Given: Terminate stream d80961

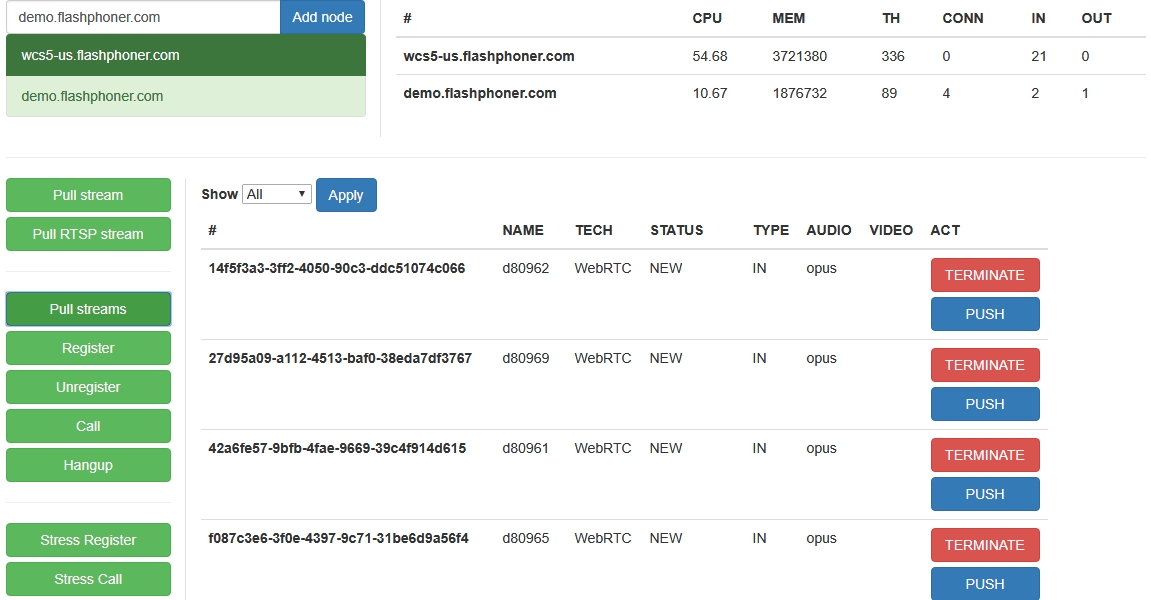Looking at the screenshot, I should [x=984, y=455].
